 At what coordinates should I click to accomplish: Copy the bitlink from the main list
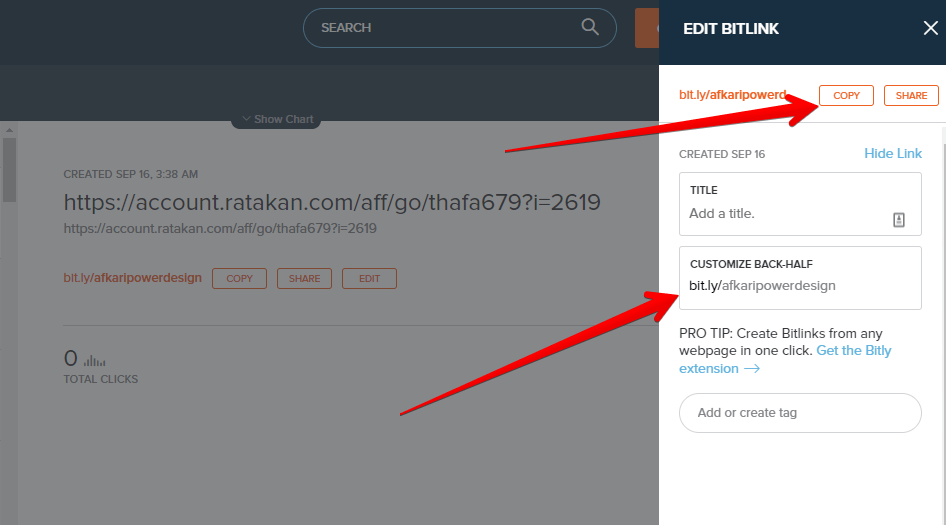239,279
